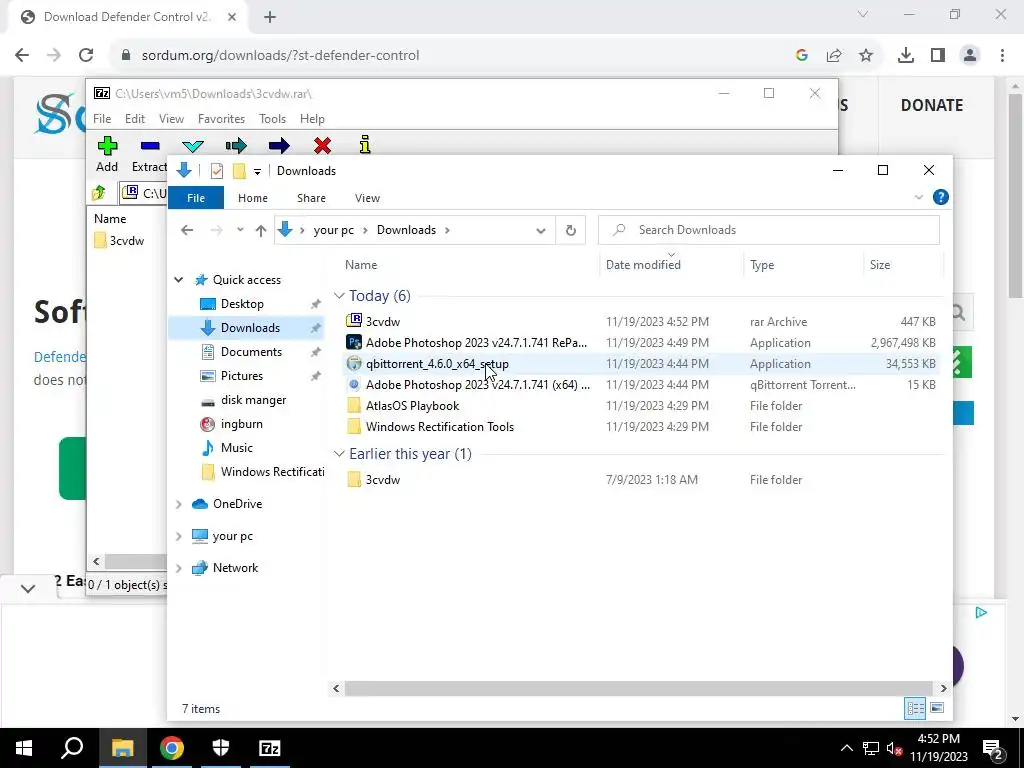Image resolution: width=1024 pixels, height=768 pixels.
Task: Open Explorer recent locations dropdown
Action: [240, 230]
